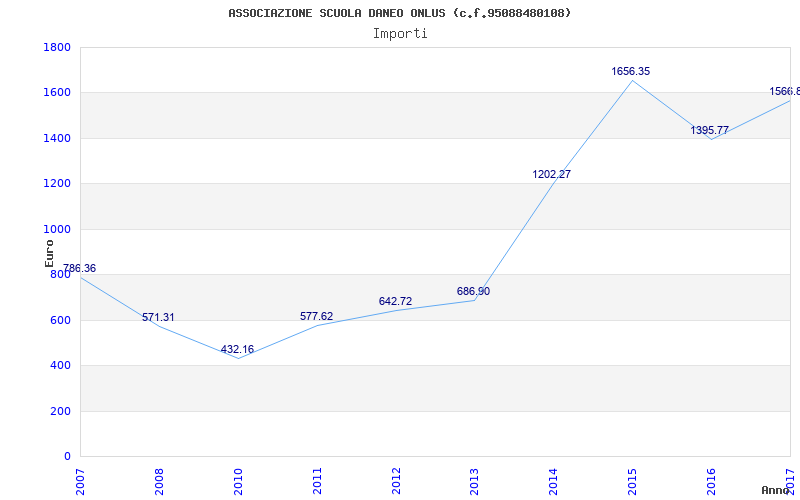
Task: Select the 1202.27 value label
Action: (x=552, y=174)
